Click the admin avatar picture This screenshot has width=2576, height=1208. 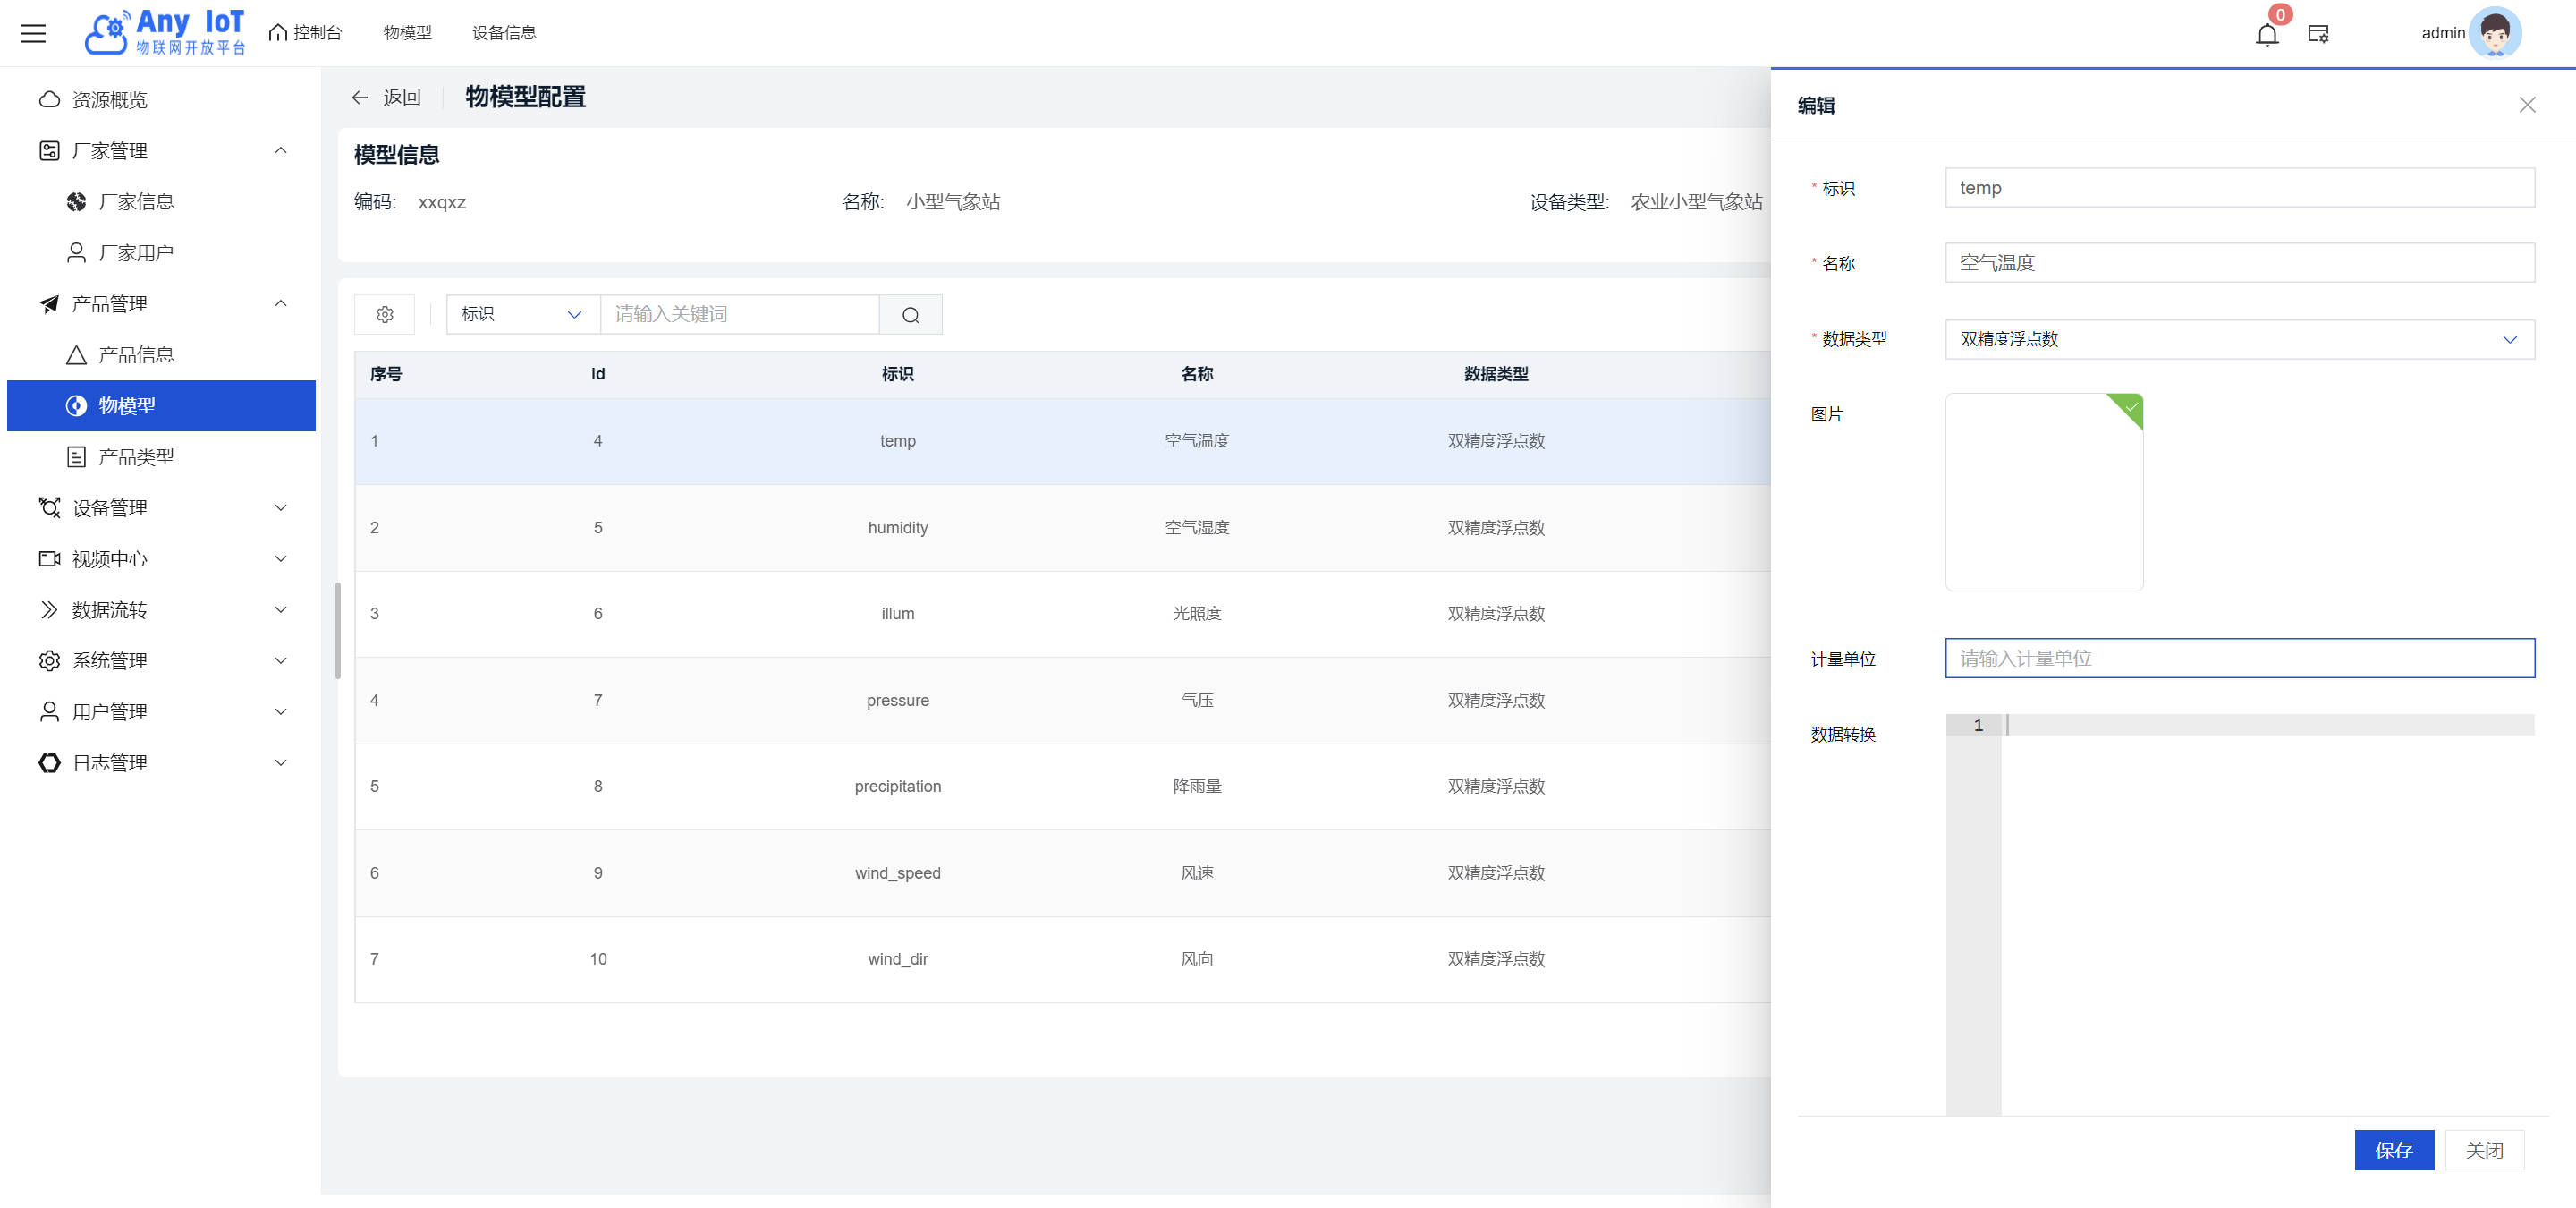2494,33
